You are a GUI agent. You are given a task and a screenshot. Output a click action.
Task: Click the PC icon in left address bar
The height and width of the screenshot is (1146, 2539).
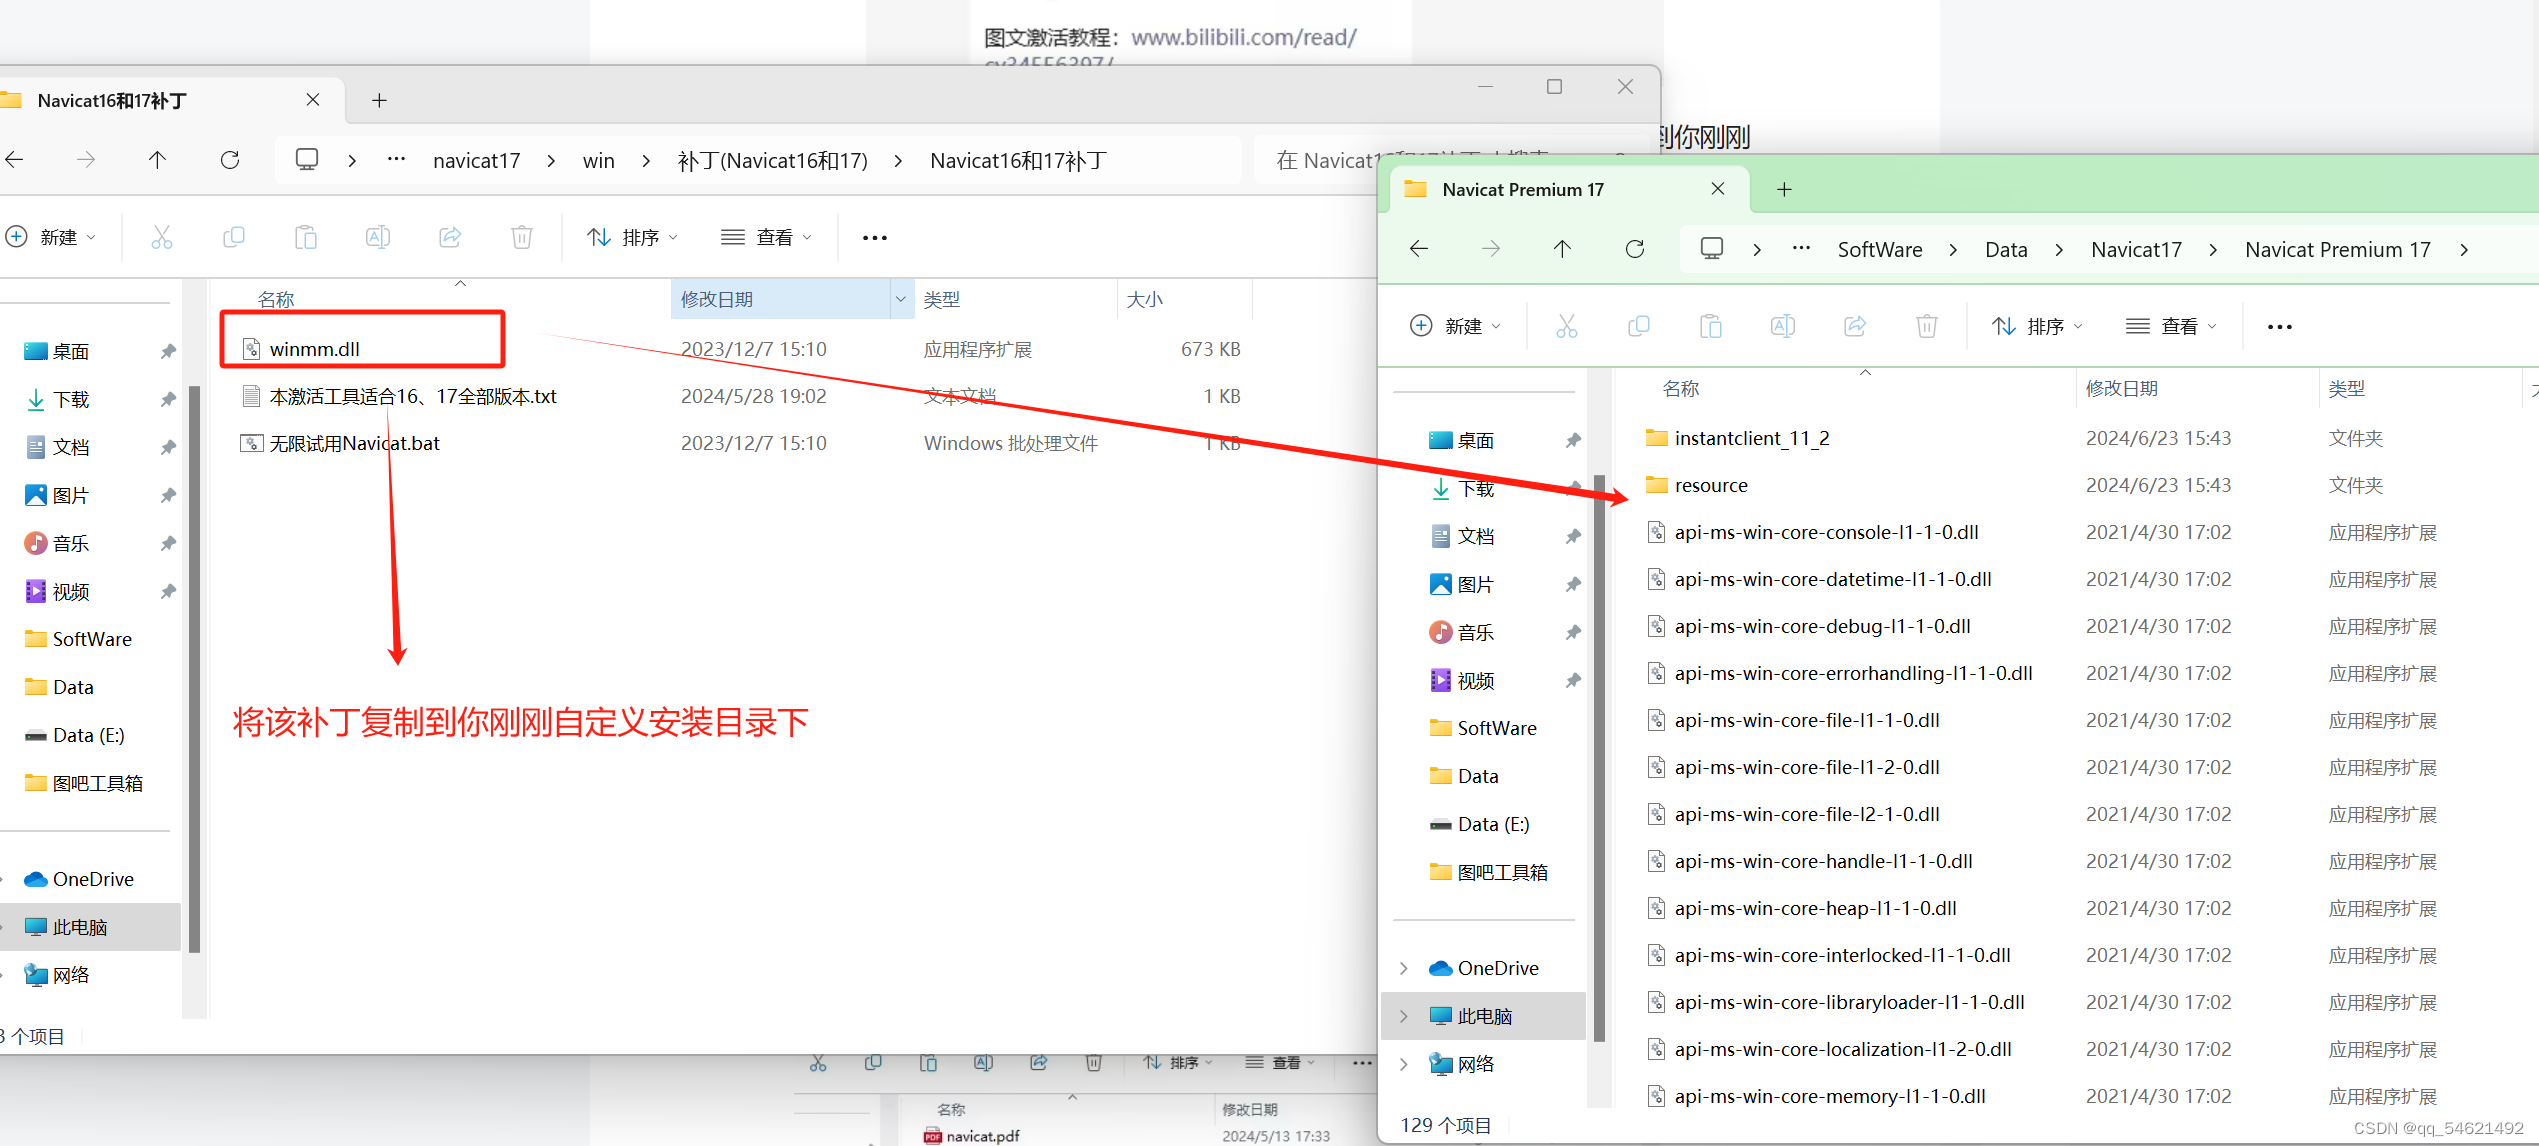(x=307, y=160)
